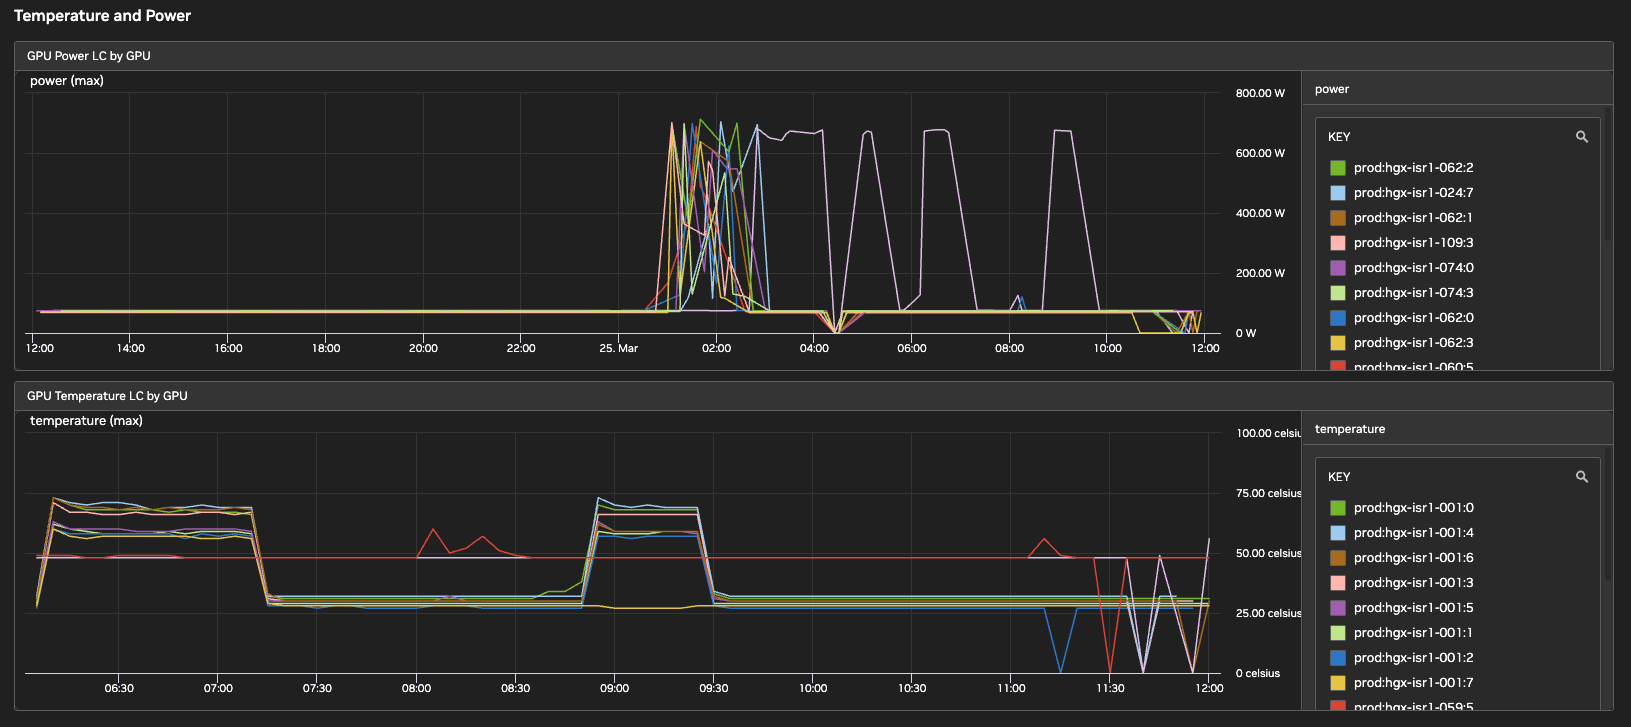1631x727 pixels.
Task: Click the temperature (max) chart title
Action: coord(86,421)
